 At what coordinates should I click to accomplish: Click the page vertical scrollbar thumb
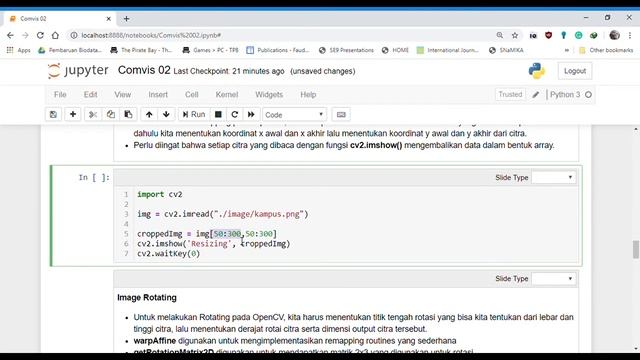pyautogui.click(x=636, y=249)
